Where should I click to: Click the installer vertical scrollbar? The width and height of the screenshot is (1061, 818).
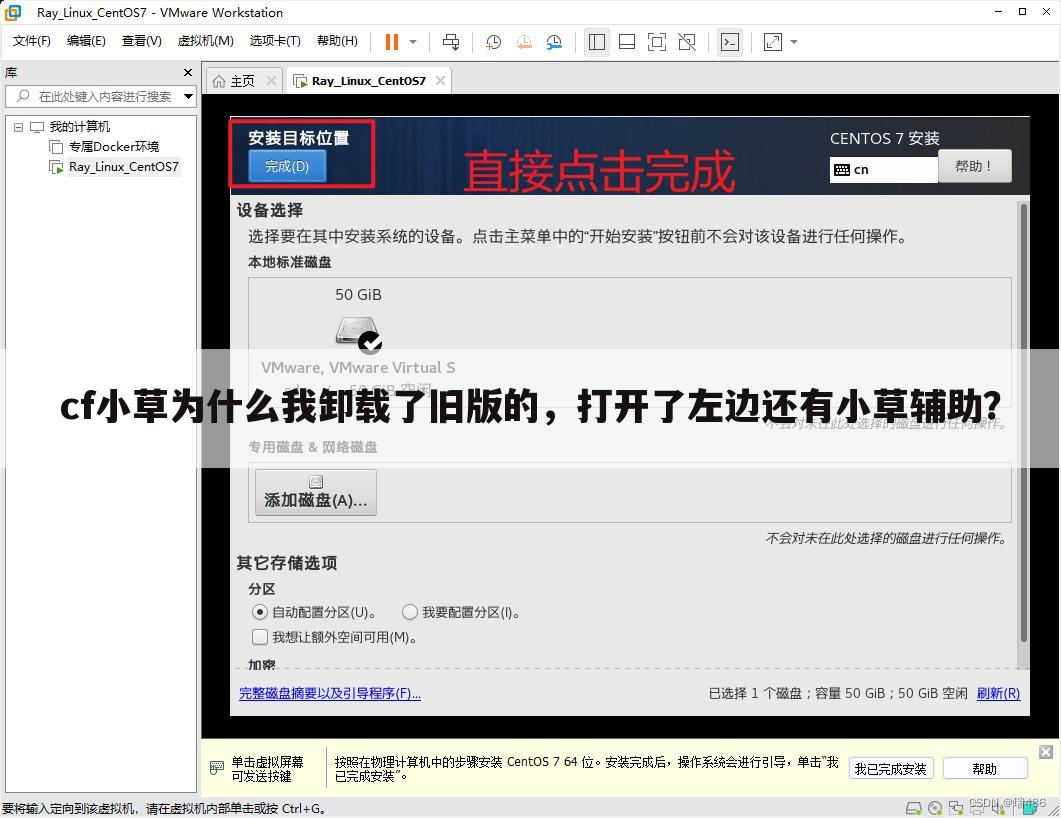click(1023, 423)
